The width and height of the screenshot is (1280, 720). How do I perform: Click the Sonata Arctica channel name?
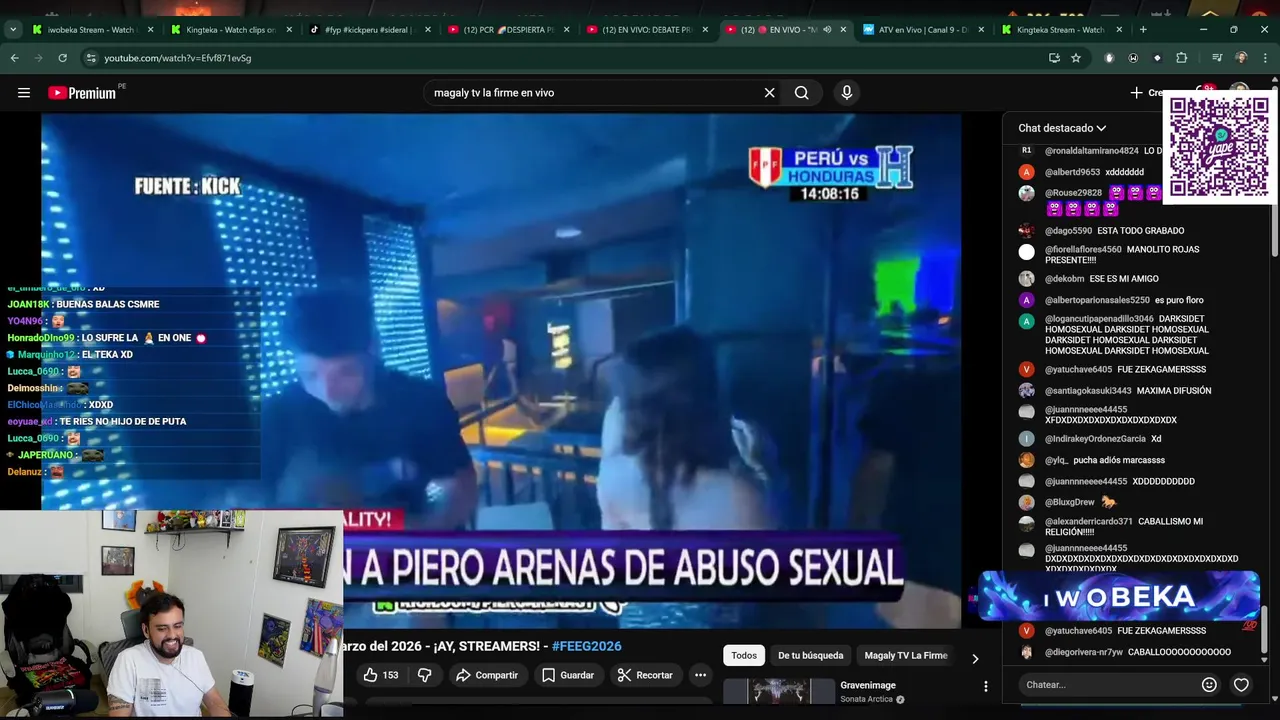pyautogui.click(x=867, y=700)
